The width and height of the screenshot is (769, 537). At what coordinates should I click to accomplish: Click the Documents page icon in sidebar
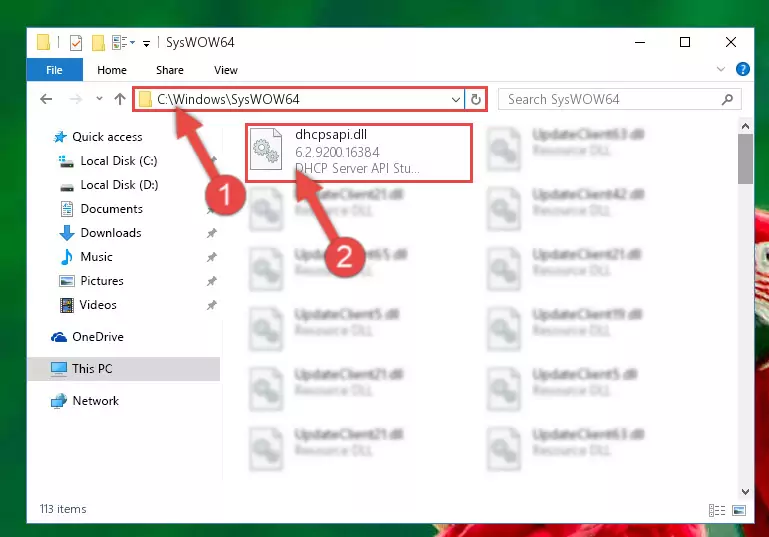[x=67, y=209]
